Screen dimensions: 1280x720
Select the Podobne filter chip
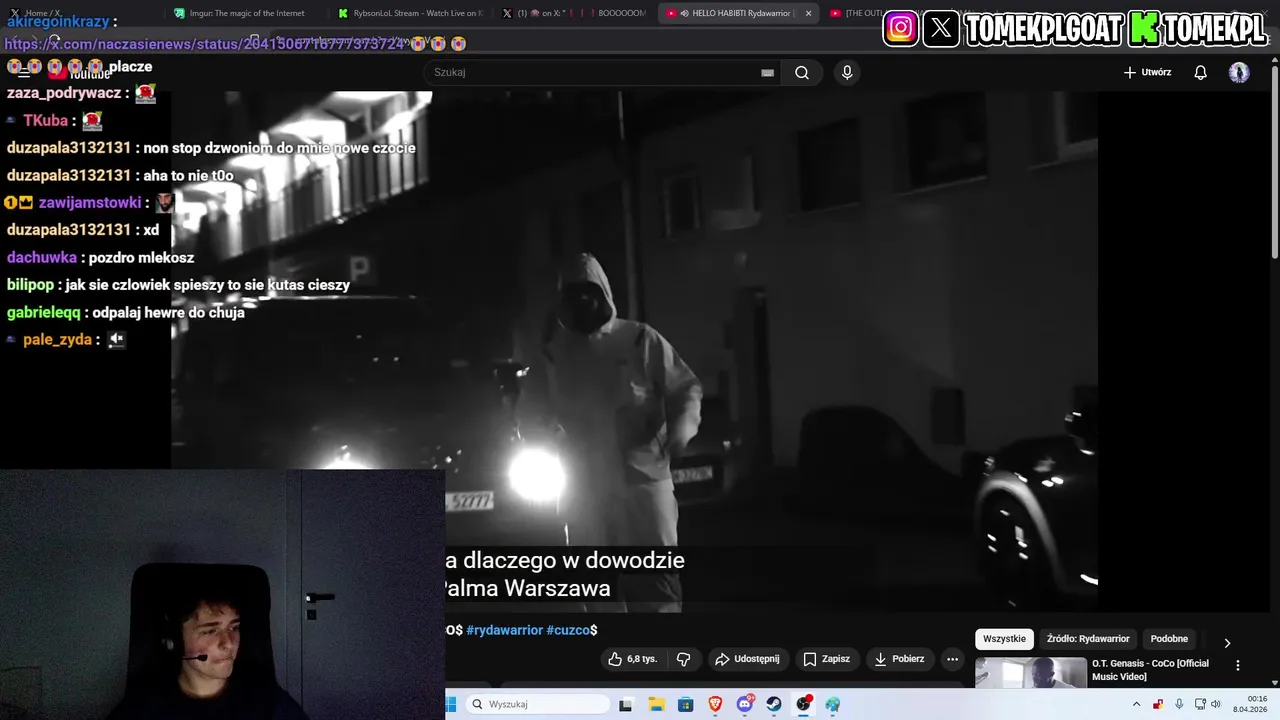[1169, 639]
